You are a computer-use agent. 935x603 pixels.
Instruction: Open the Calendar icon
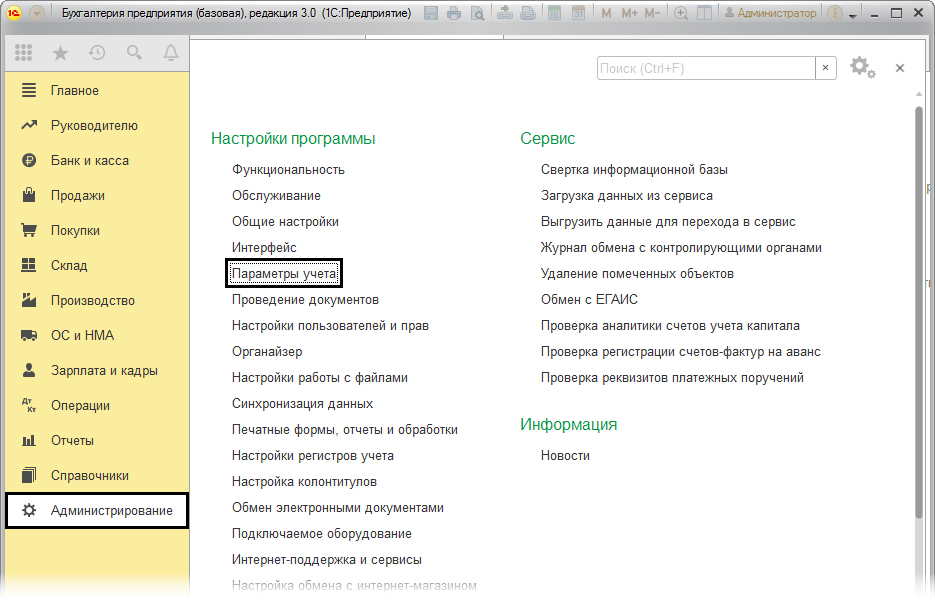(578, 13)
